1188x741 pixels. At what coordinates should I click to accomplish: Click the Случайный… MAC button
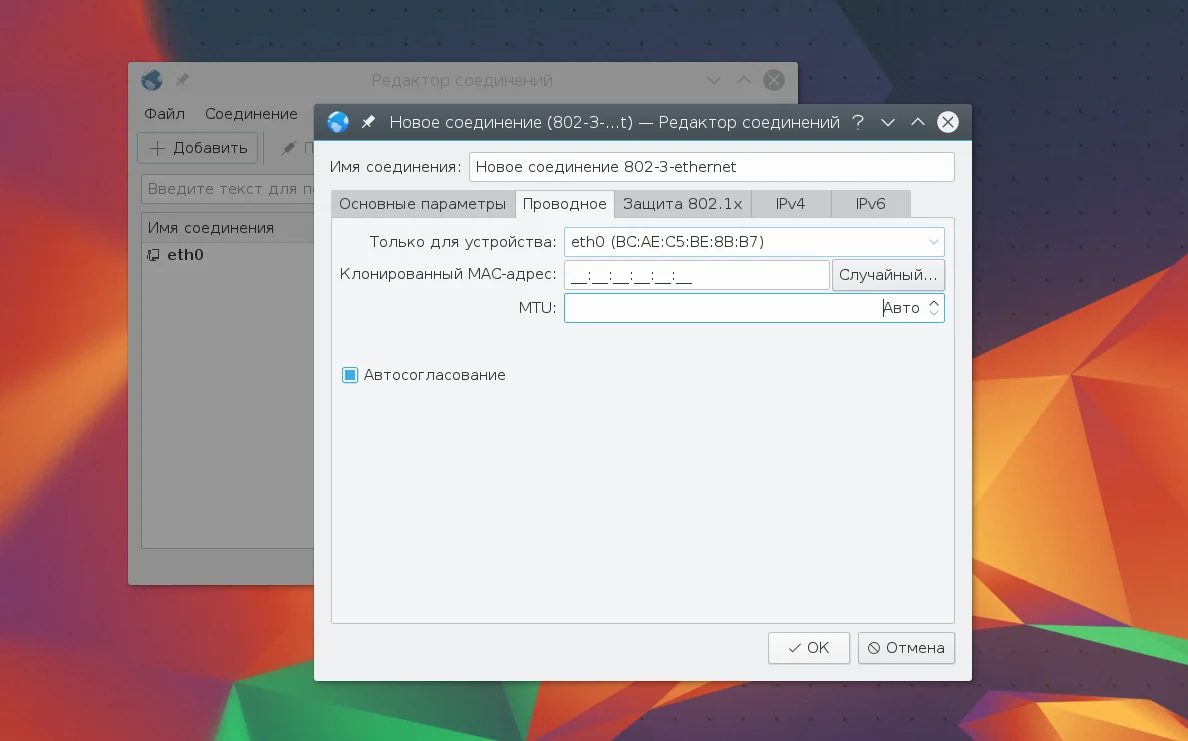(888, 275)
